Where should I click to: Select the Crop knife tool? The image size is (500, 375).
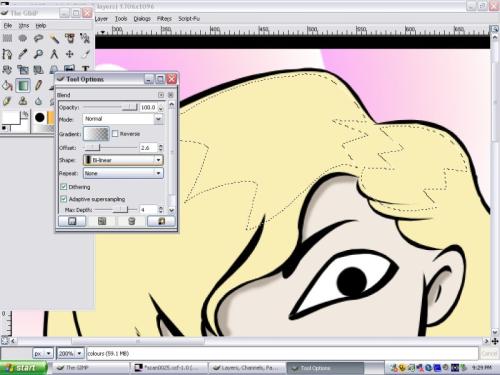point(85,54)
